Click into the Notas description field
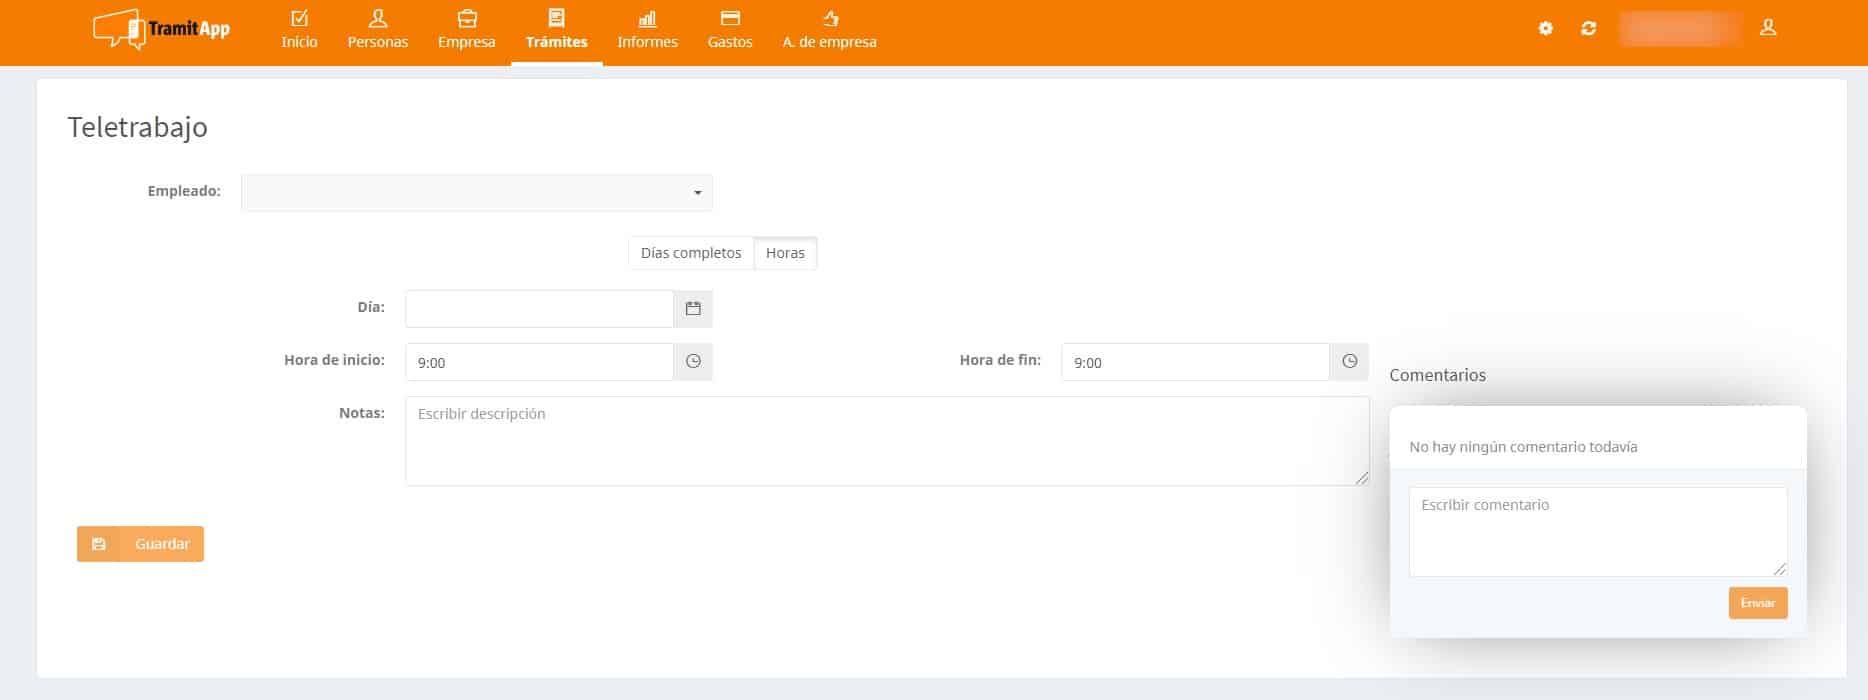This screenshot has width=1868, height=700. [x=886, y=441]
